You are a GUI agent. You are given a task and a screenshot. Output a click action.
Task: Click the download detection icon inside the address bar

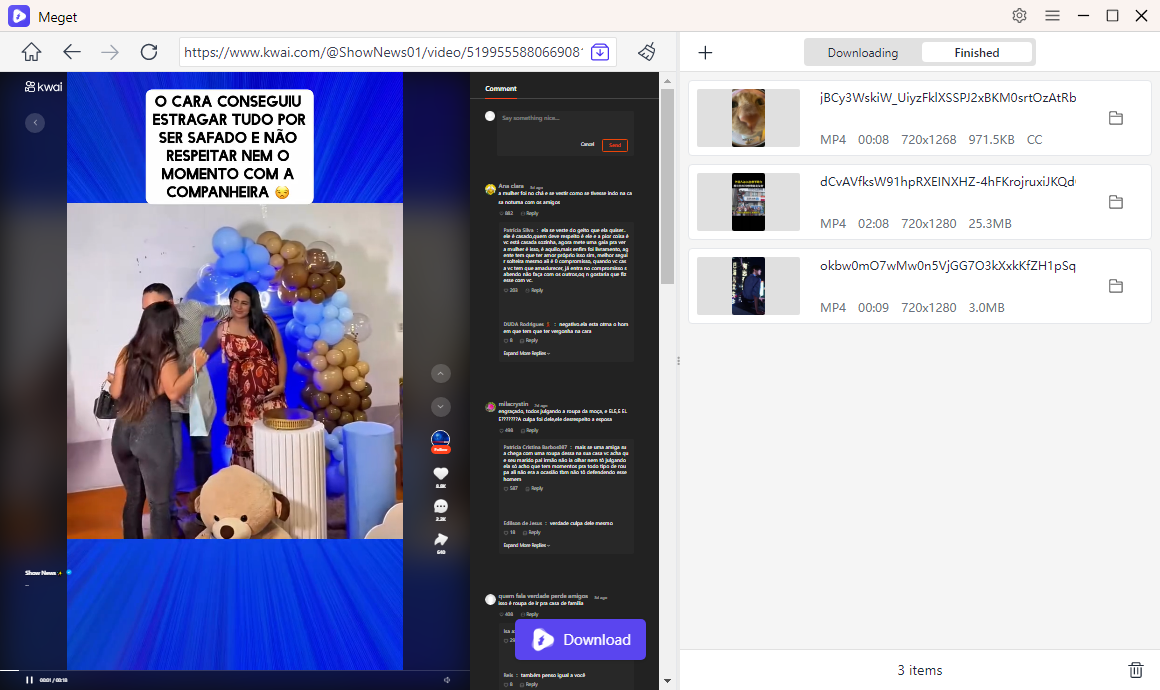point(599,52)
